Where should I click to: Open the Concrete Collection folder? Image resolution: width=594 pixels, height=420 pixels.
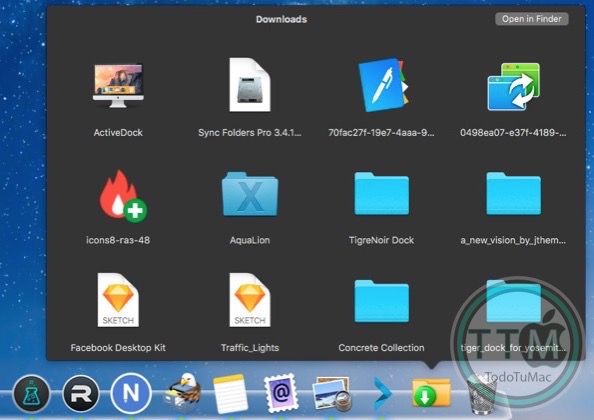coord(381,301)
